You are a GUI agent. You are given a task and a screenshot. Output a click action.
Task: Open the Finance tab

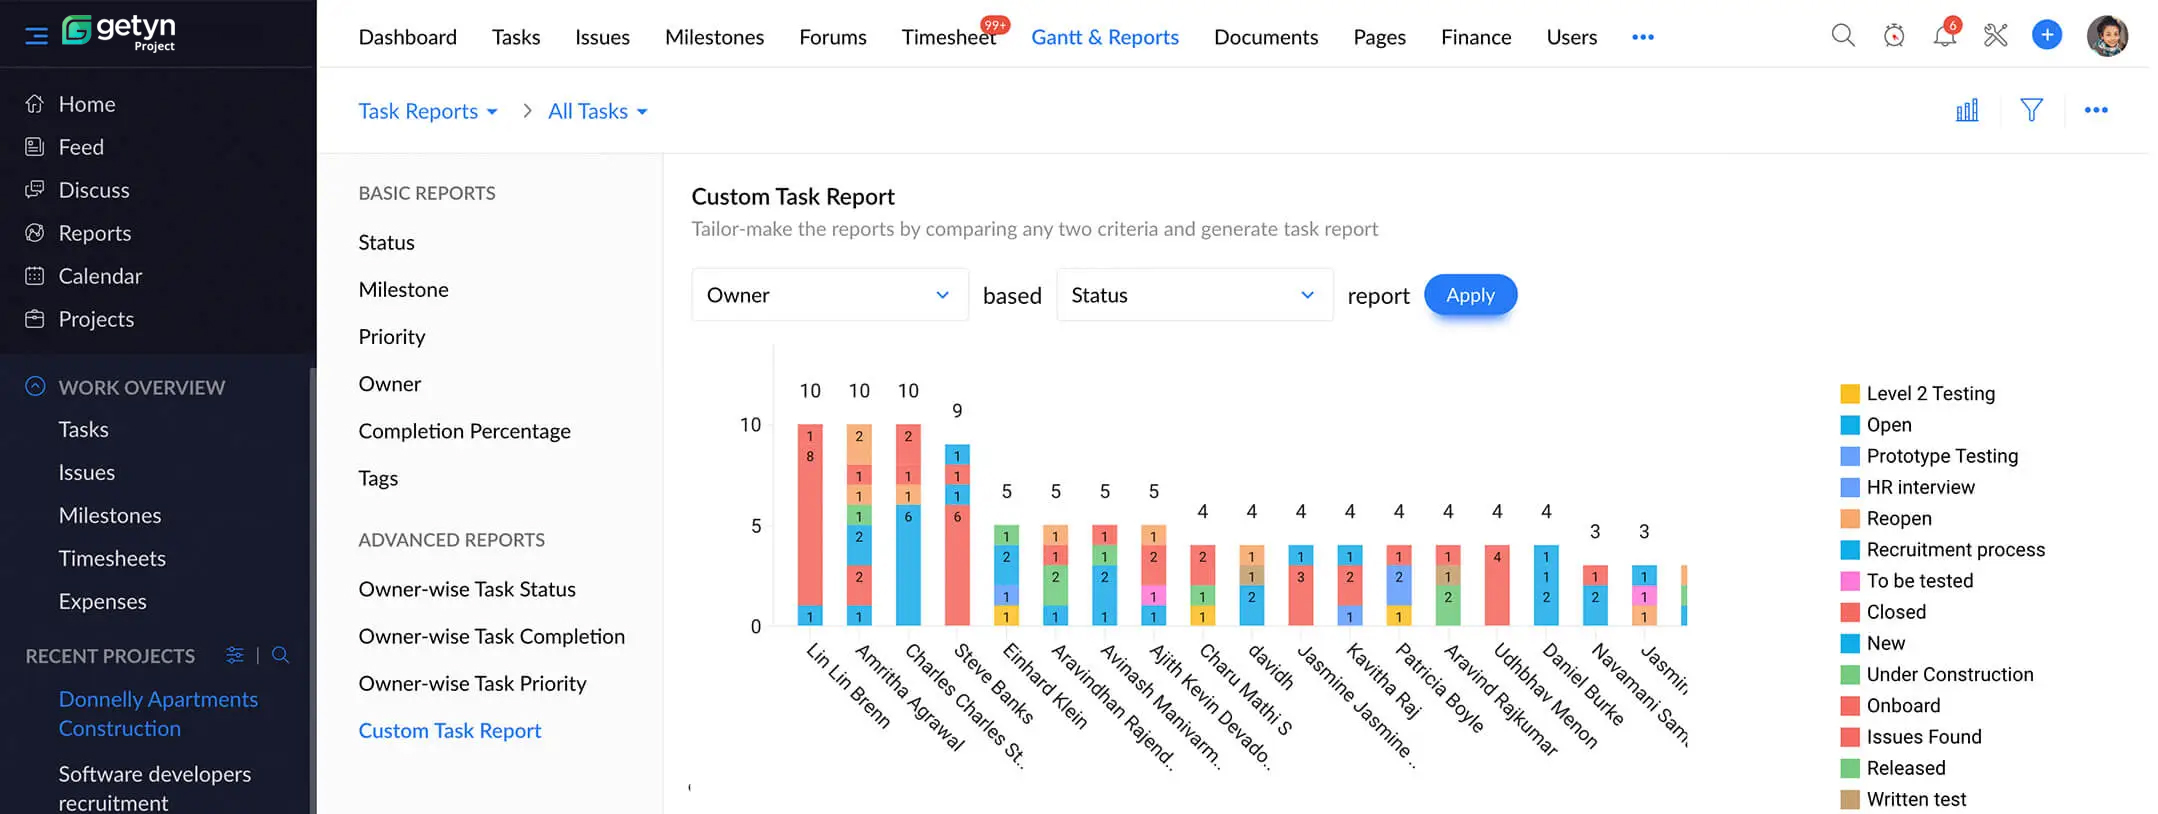[1476, 37]
